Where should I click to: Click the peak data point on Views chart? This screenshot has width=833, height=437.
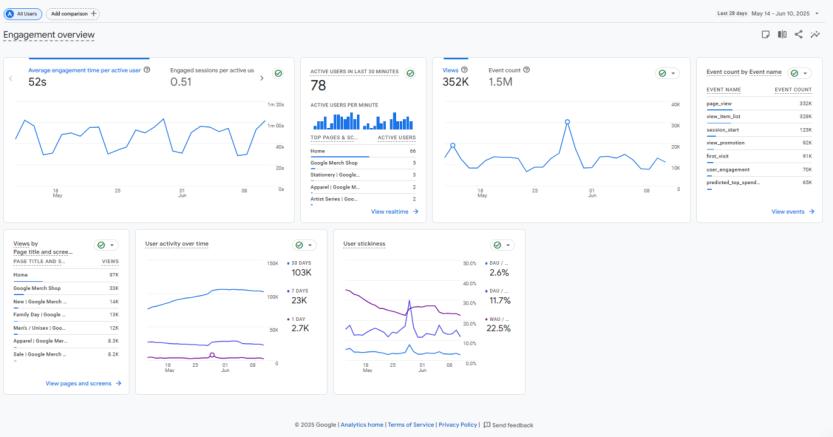tap(567, 122)
